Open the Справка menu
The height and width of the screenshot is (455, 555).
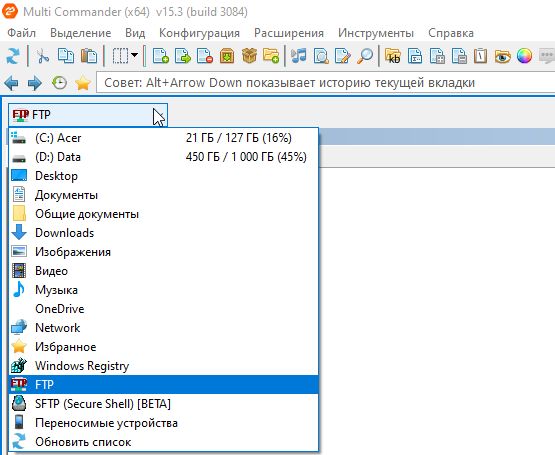pos(451,33)
